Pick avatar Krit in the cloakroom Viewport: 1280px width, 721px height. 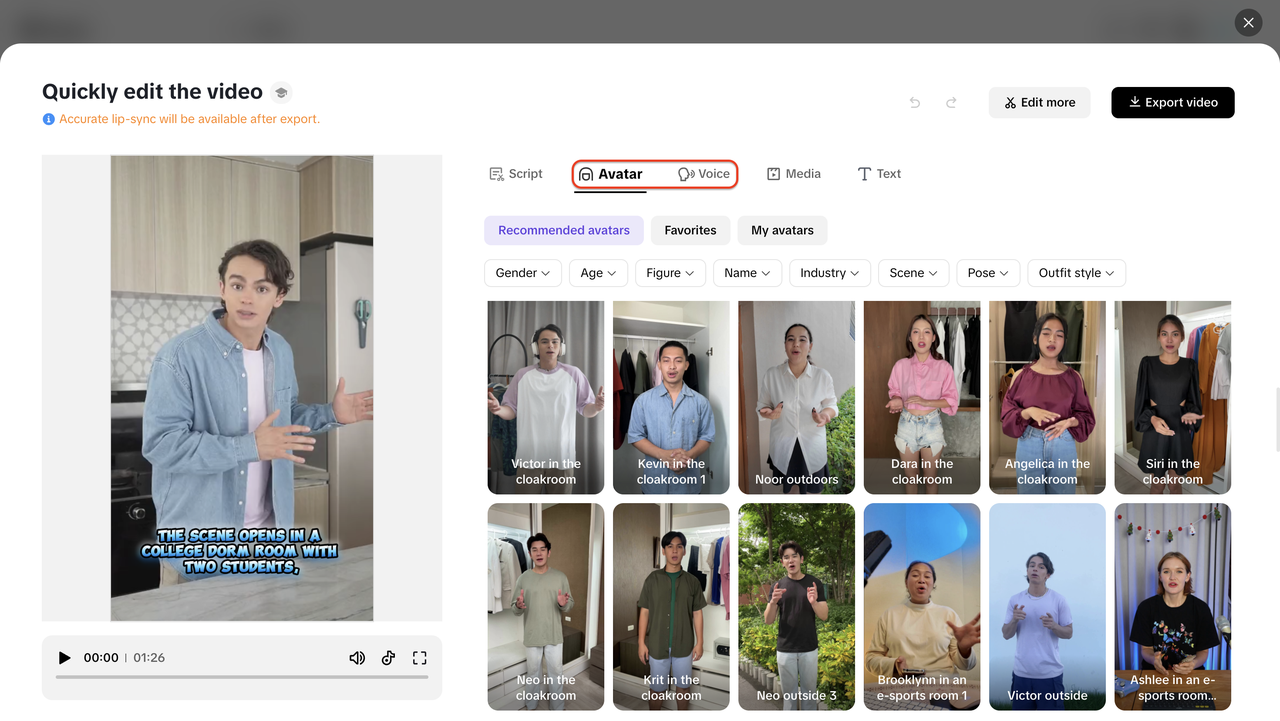(671, 607)
